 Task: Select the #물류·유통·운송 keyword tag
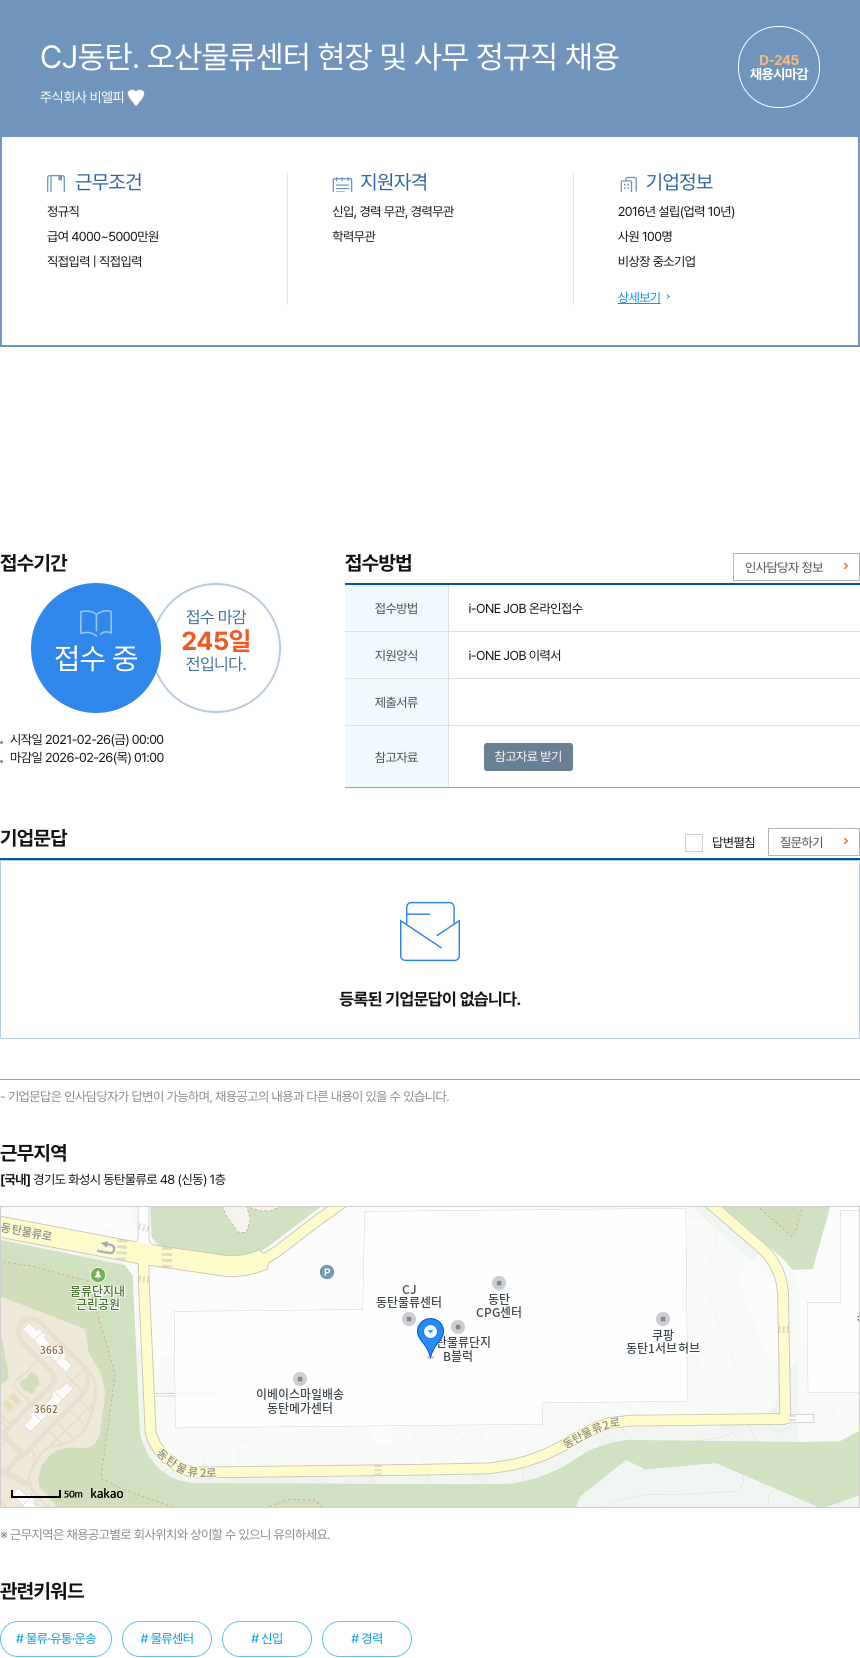coord(56,1638)
